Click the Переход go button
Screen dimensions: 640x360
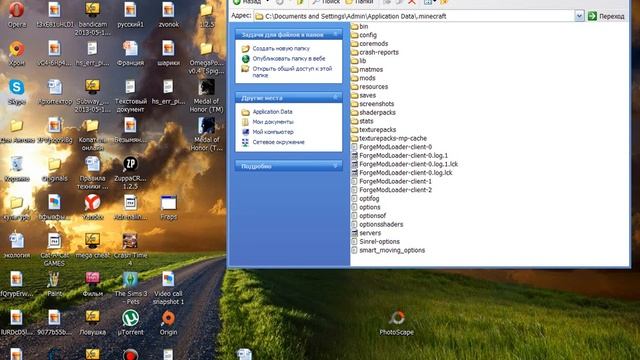tap(606, 16)
